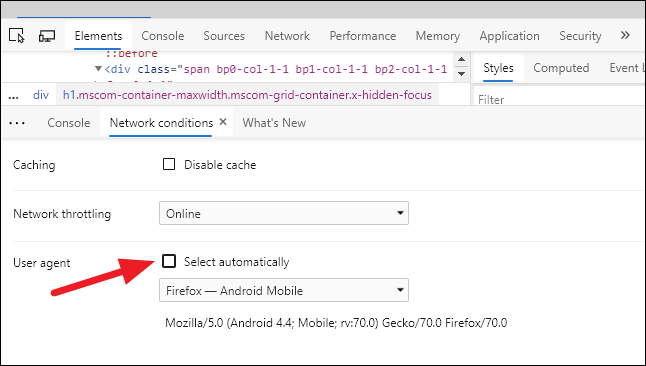The width and height of the screenshot is (646, 366).
Task: Open the Network panel tab
Action: 287,36
